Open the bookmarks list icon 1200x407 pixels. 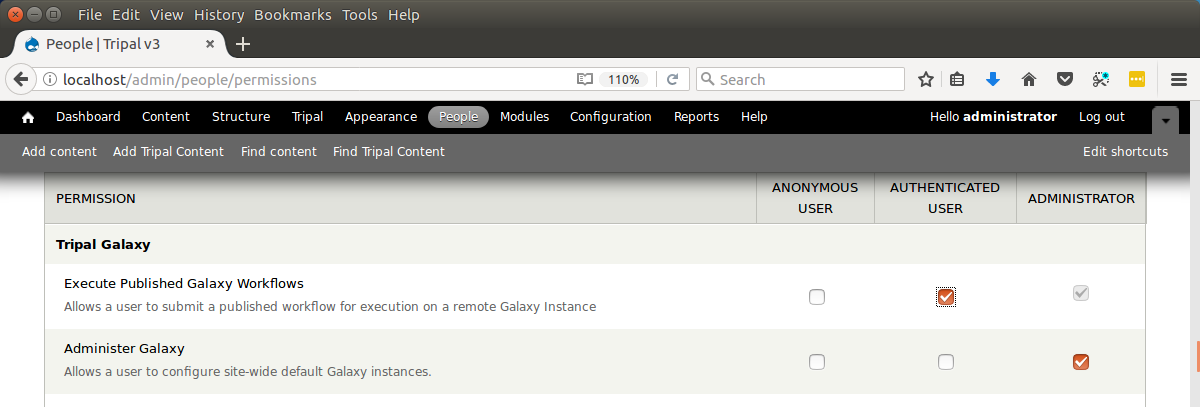[x=957, y=79]
